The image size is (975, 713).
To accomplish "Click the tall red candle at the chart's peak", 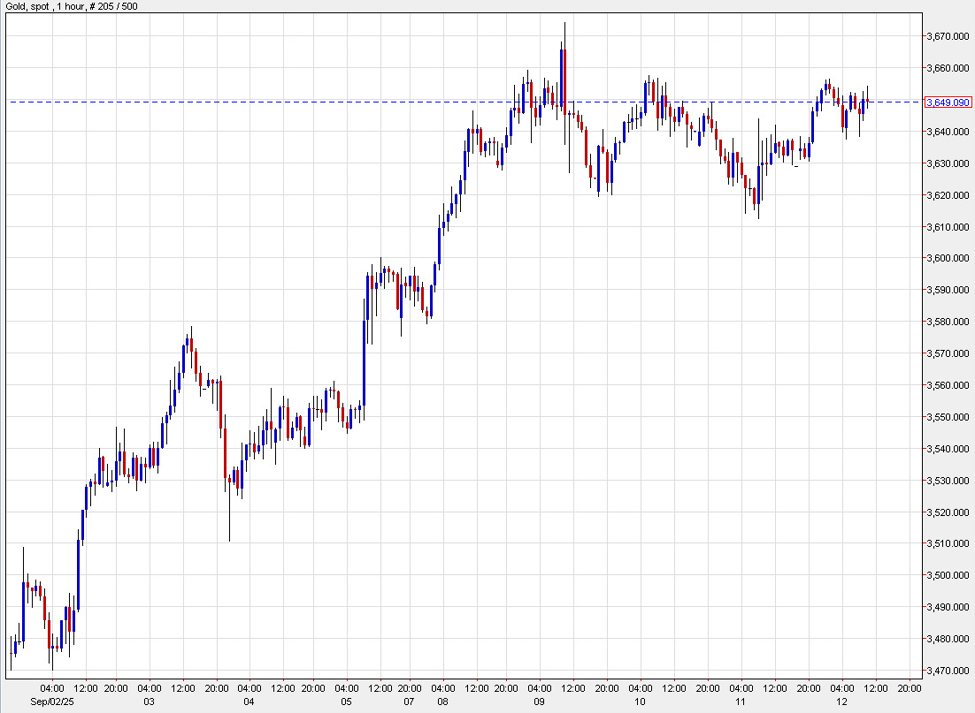I will coord(564,78).
